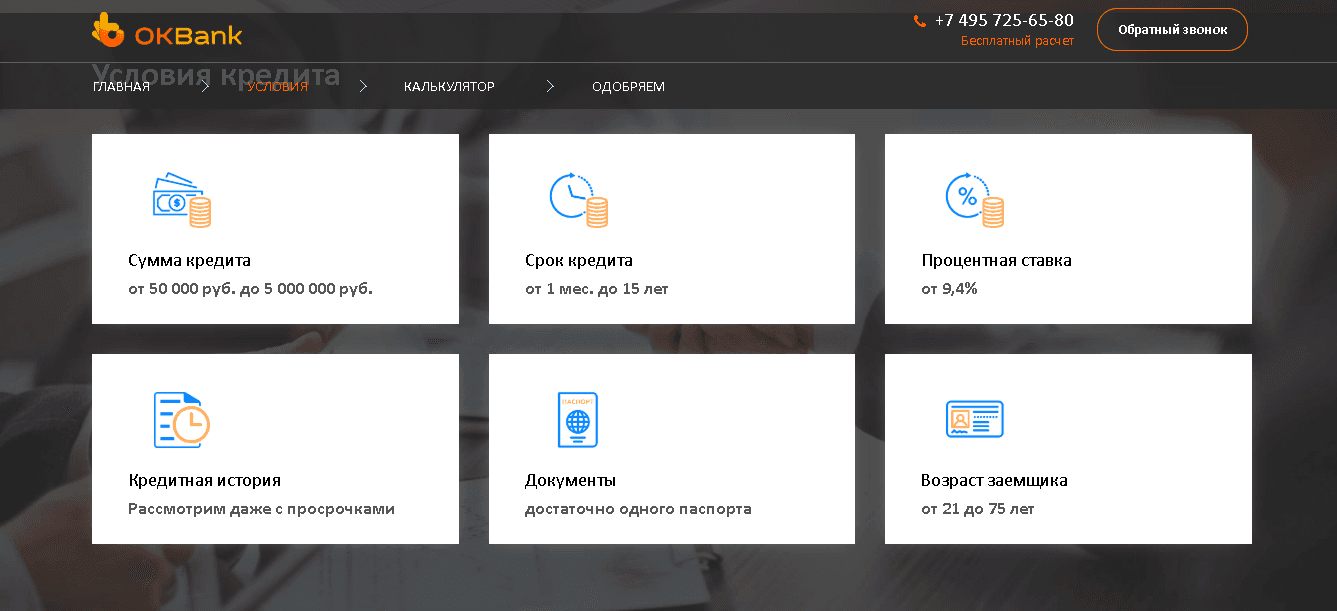Select the clock and coins icon for Срок кредита

click(x=578, y=200)
